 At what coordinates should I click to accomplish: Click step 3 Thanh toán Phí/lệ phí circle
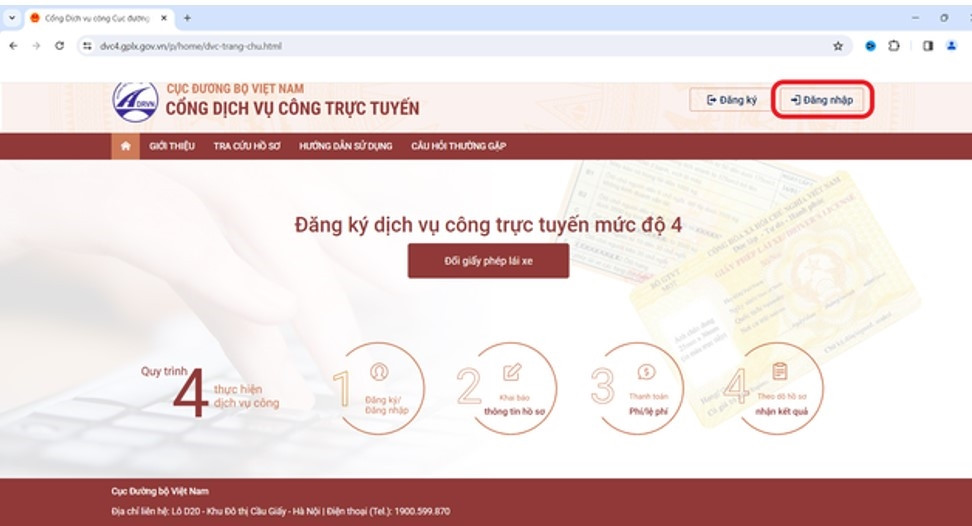tap(645, 388)
